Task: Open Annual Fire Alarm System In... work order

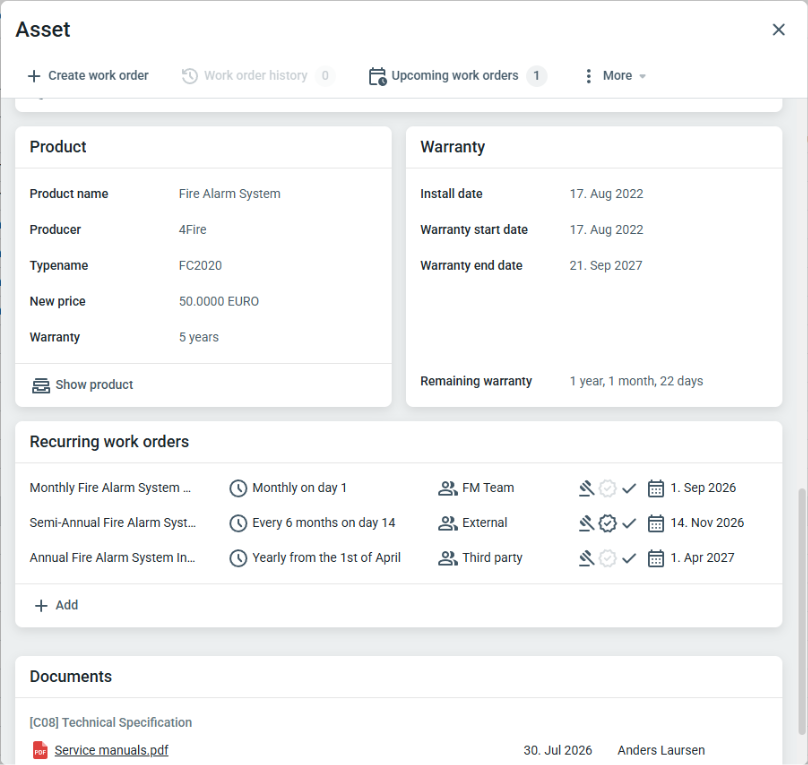Action: click(x=112, y=558)
